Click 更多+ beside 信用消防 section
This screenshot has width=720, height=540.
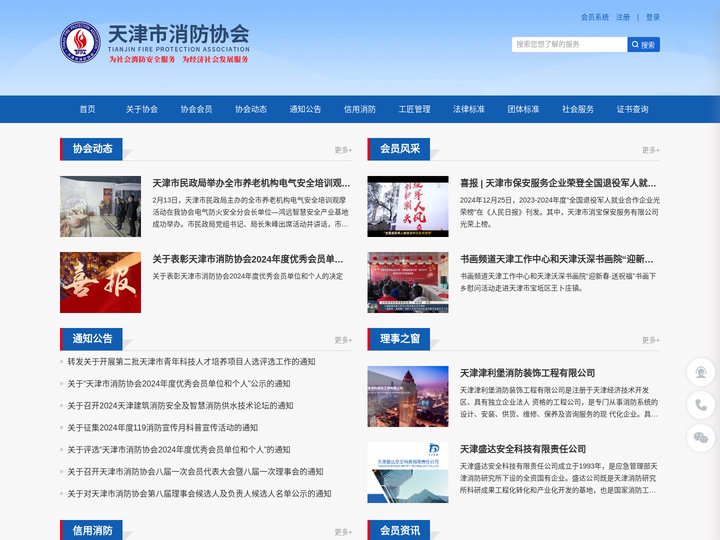[343, 532]
